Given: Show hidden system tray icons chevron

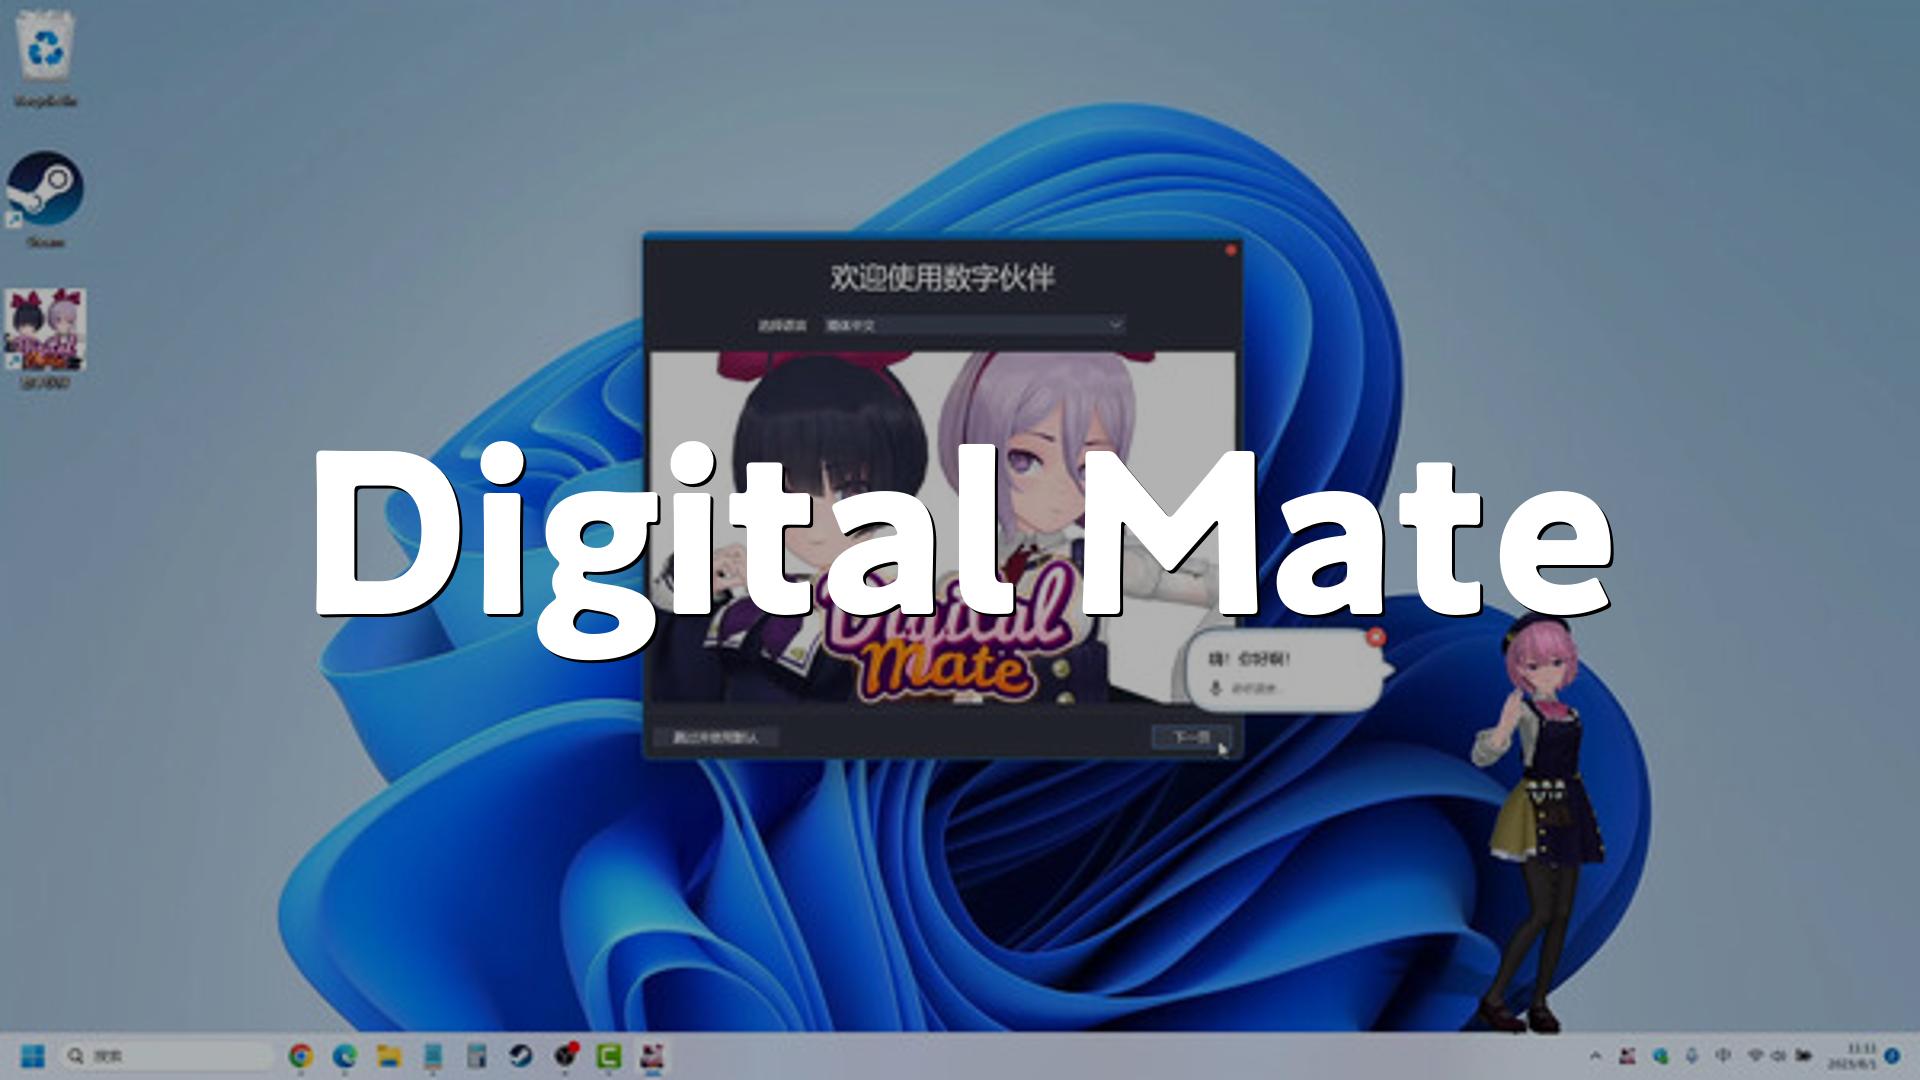Looking at the screenshot, I should [1595, 1056].
